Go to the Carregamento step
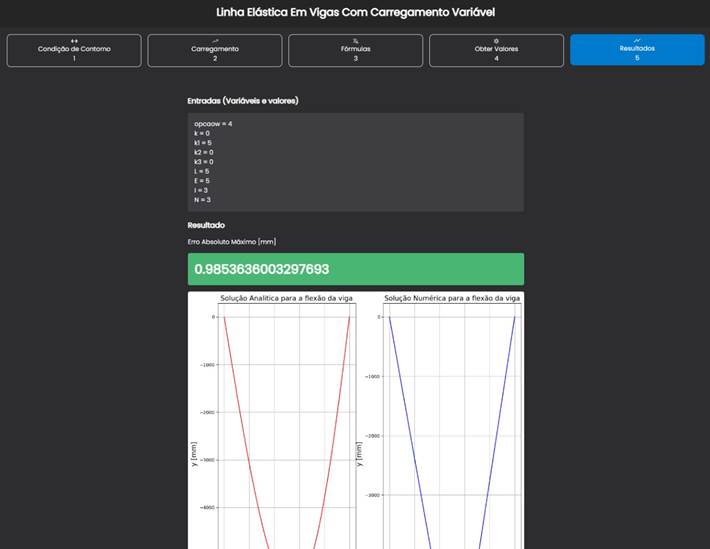The image size is (710, 549). [x=215, y=50]
